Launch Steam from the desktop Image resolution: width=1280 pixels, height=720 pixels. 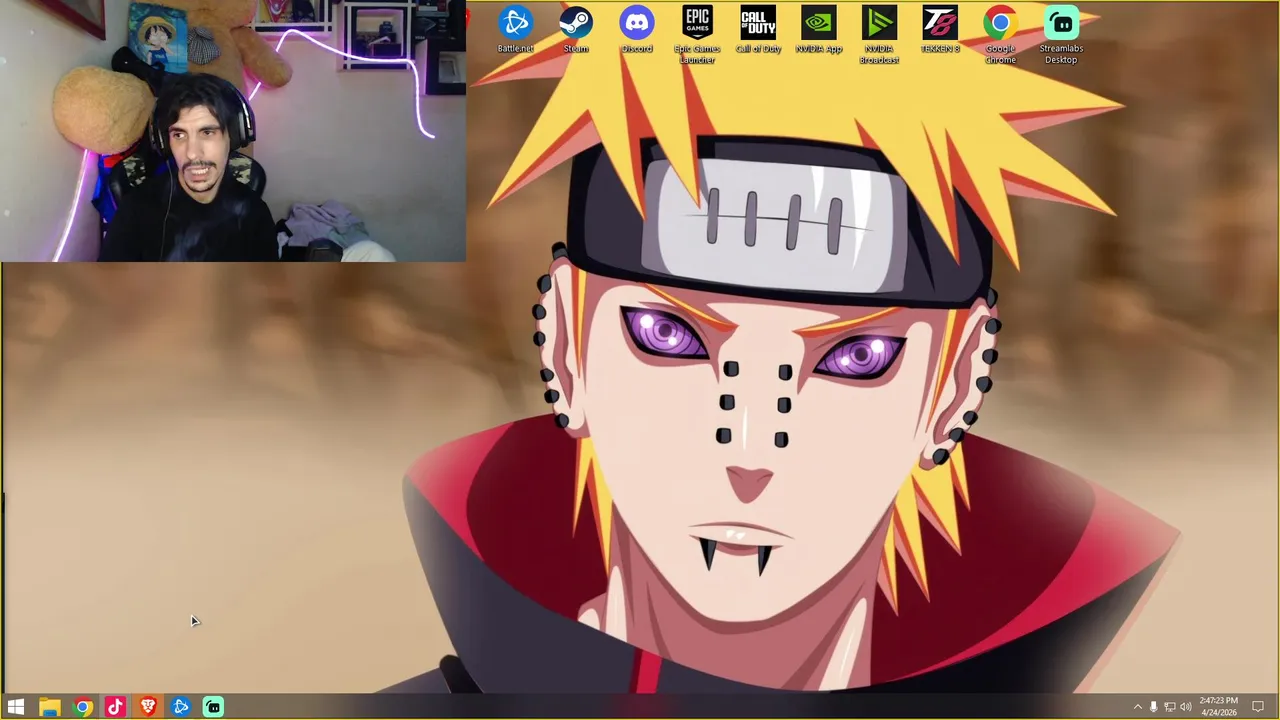[x=576, y=30]
